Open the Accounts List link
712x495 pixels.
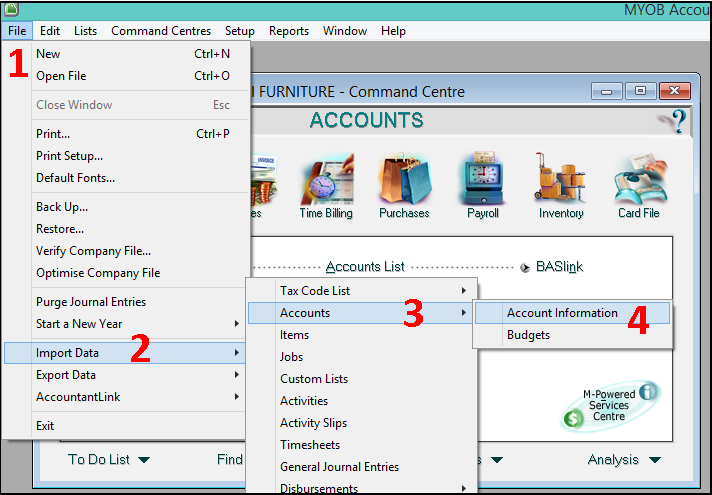(365, 267)
